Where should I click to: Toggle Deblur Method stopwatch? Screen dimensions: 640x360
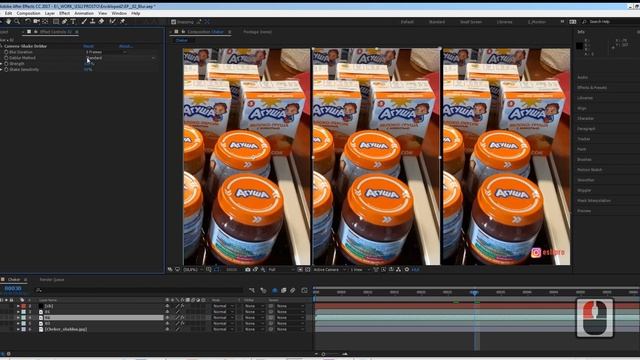pyautogui.click(x=6, y=58)
